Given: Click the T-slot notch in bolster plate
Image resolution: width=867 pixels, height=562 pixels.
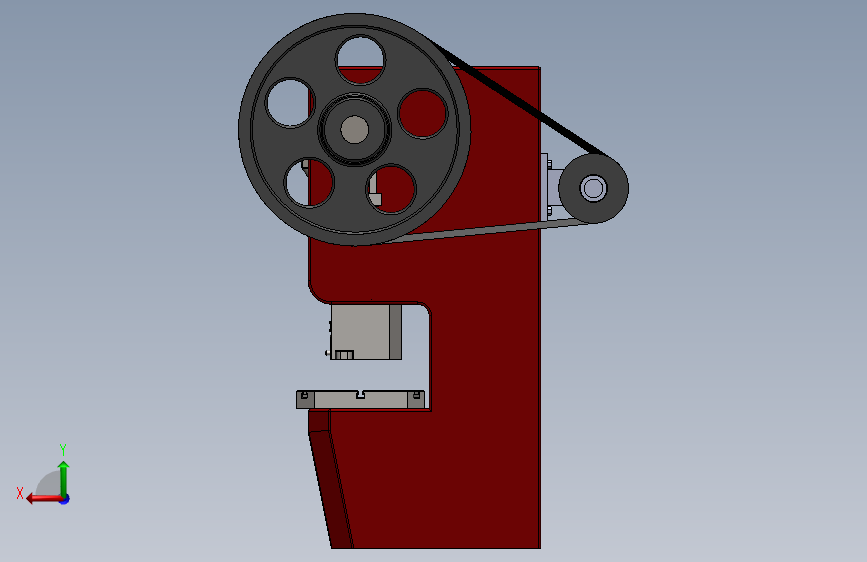Looking at the screenshot, I should click(361, 394).
